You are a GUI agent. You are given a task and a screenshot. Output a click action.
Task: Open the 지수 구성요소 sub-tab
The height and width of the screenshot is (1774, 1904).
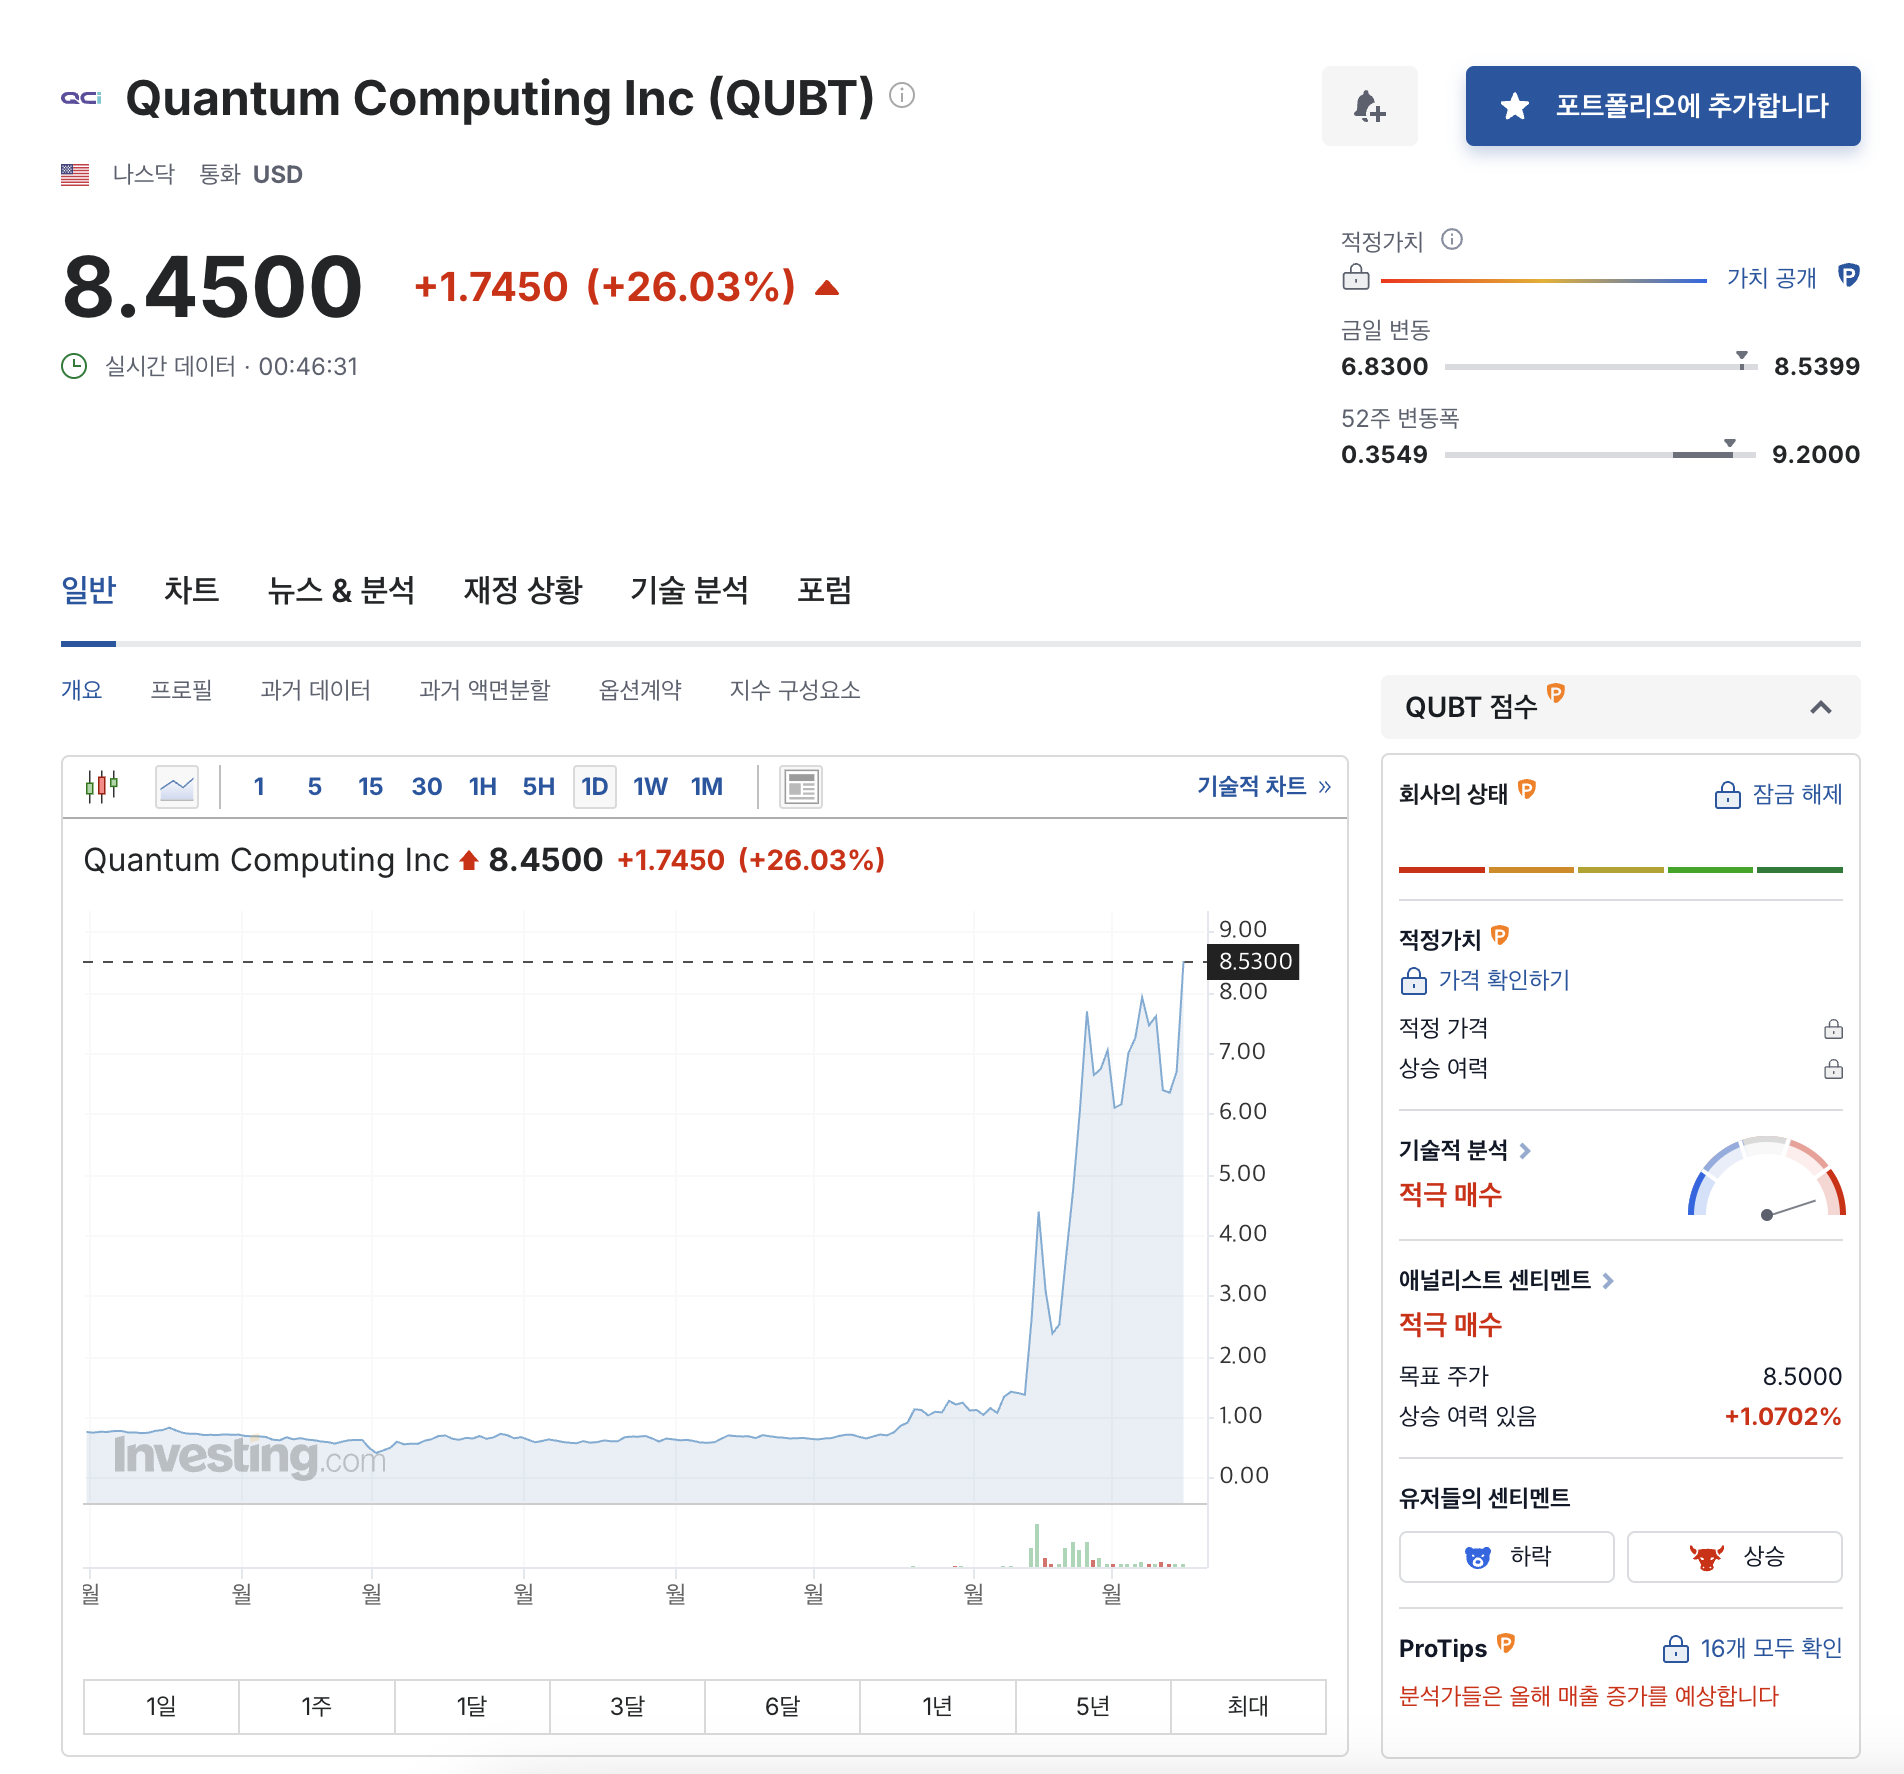tap(795, 690)
